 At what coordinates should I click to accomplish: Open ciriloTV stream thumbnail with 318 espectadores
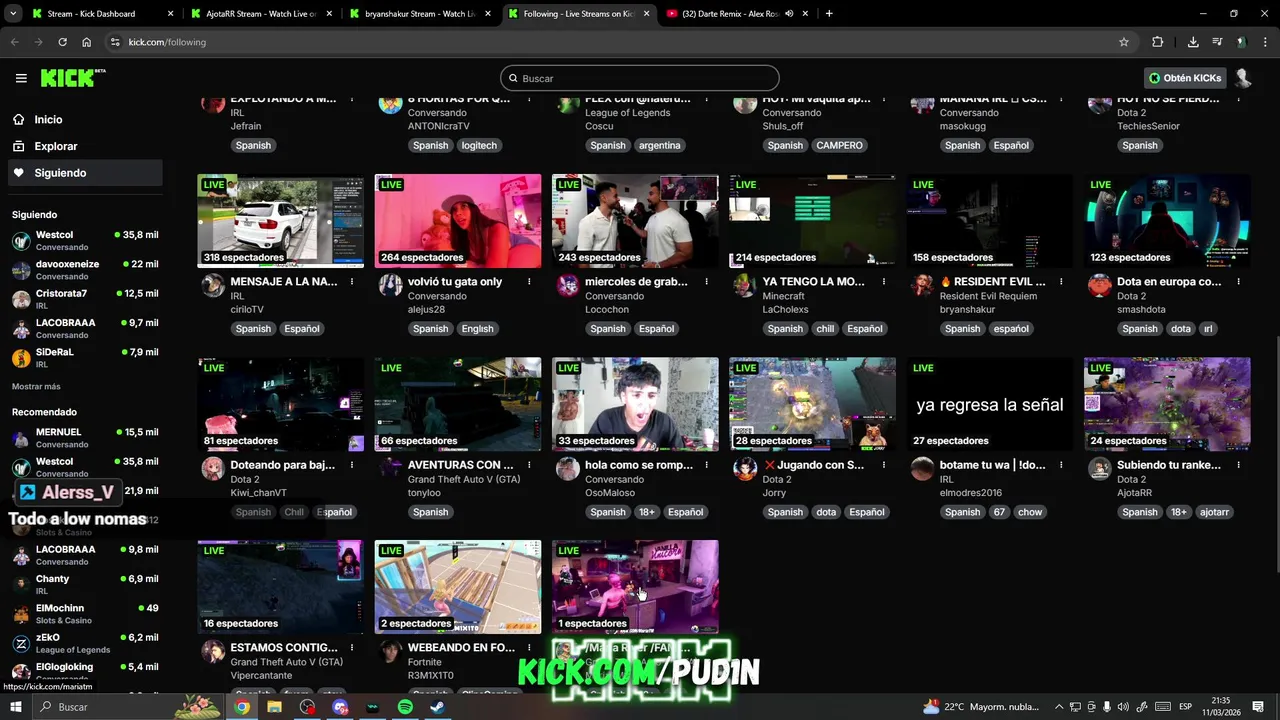pyautogui.click(x=281, y=221)
